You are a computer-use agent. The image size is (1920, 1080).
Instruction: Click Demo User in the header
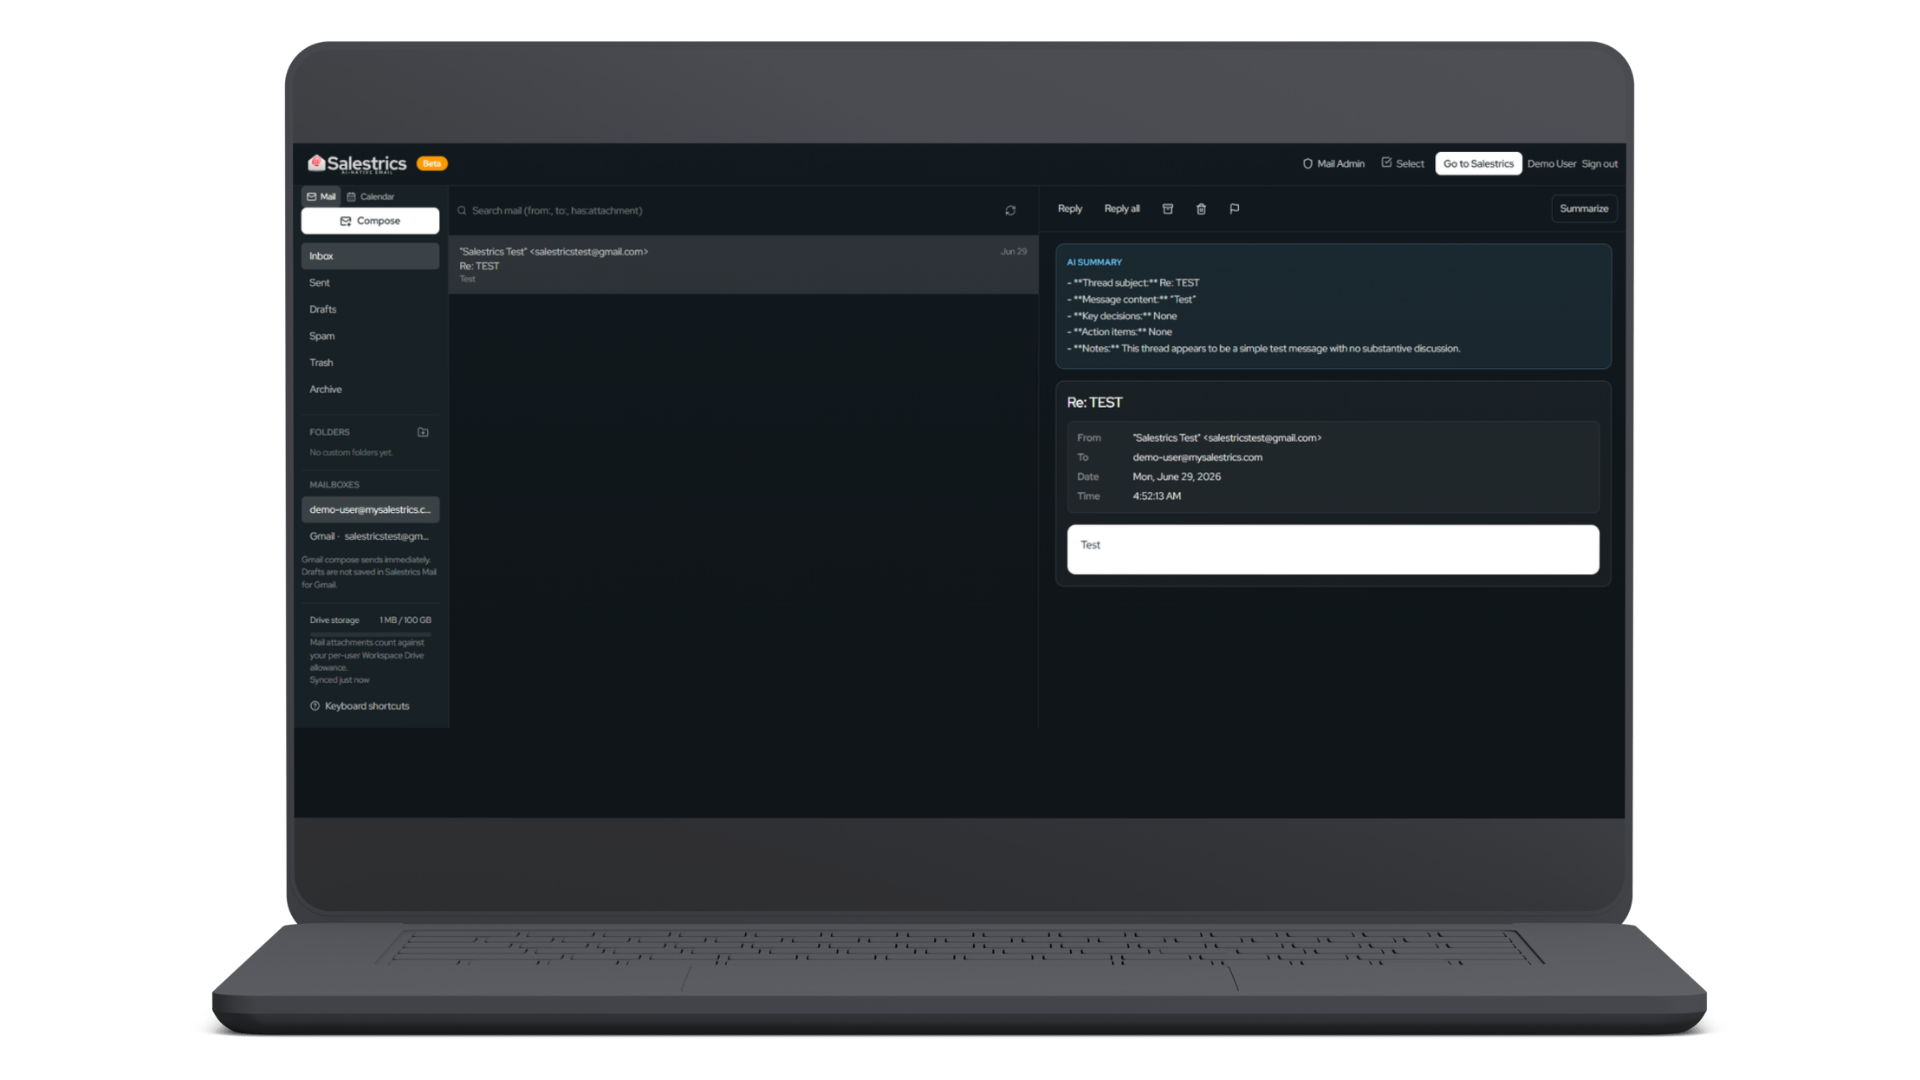pyautogui.click(x=1551, y=164)
